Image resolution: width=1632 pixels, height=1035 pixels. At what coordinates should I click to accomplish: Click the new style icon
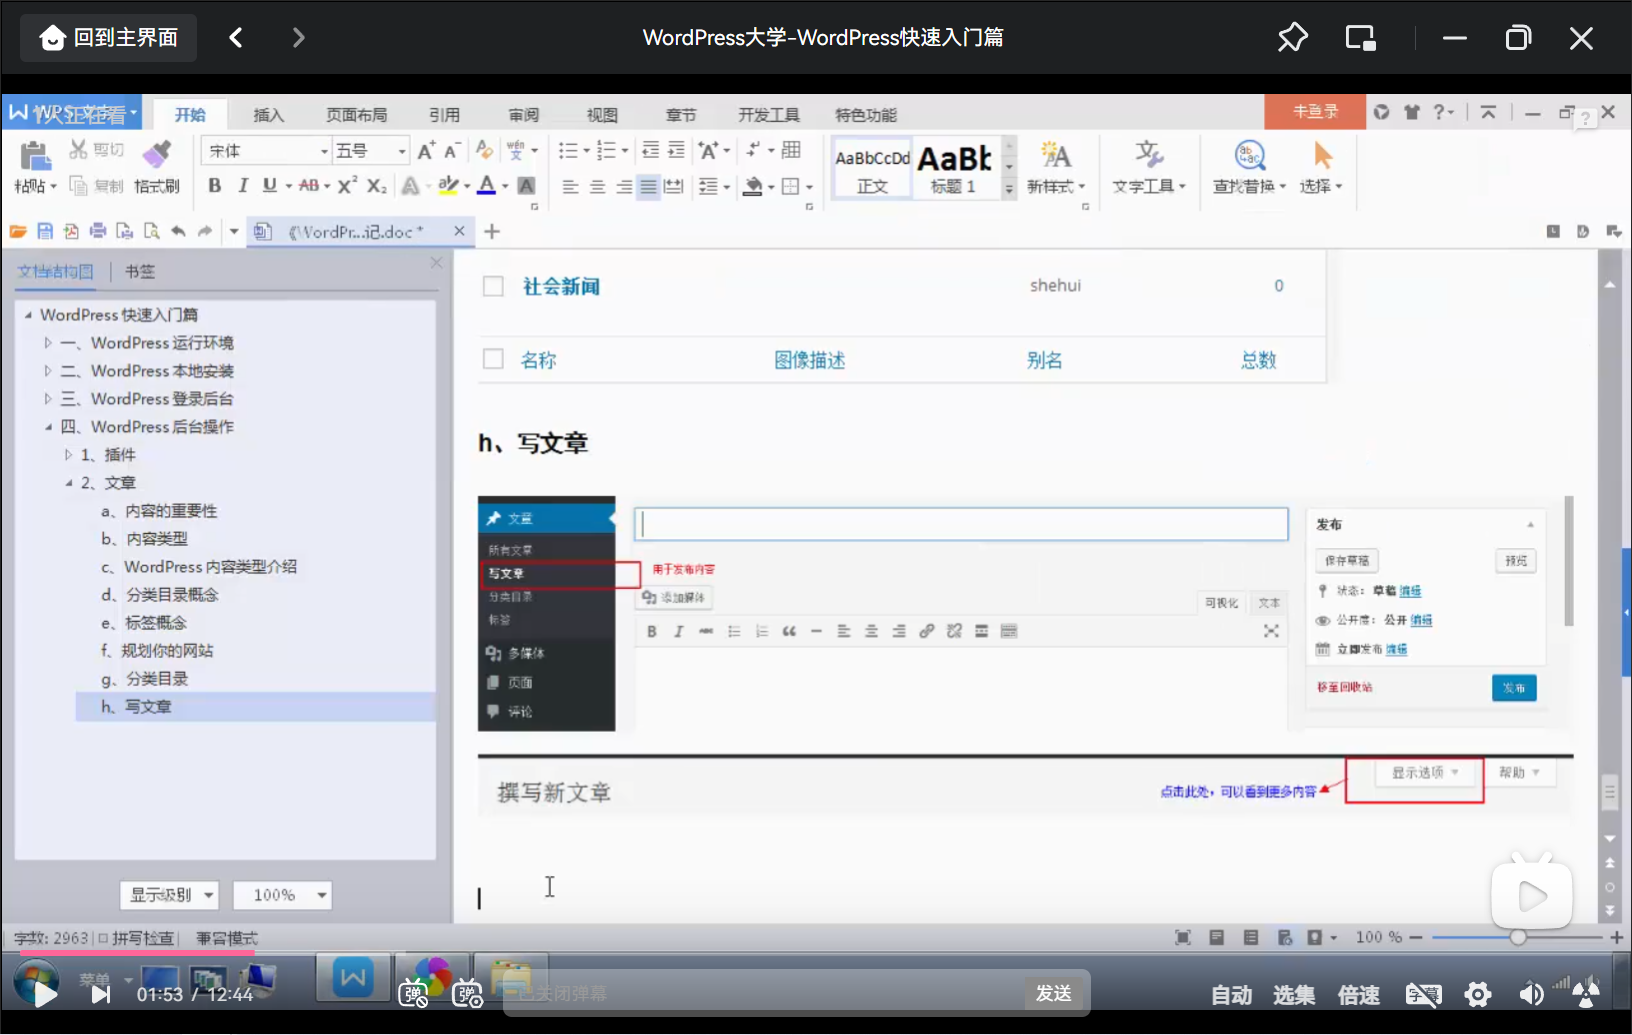[1055, 154]
